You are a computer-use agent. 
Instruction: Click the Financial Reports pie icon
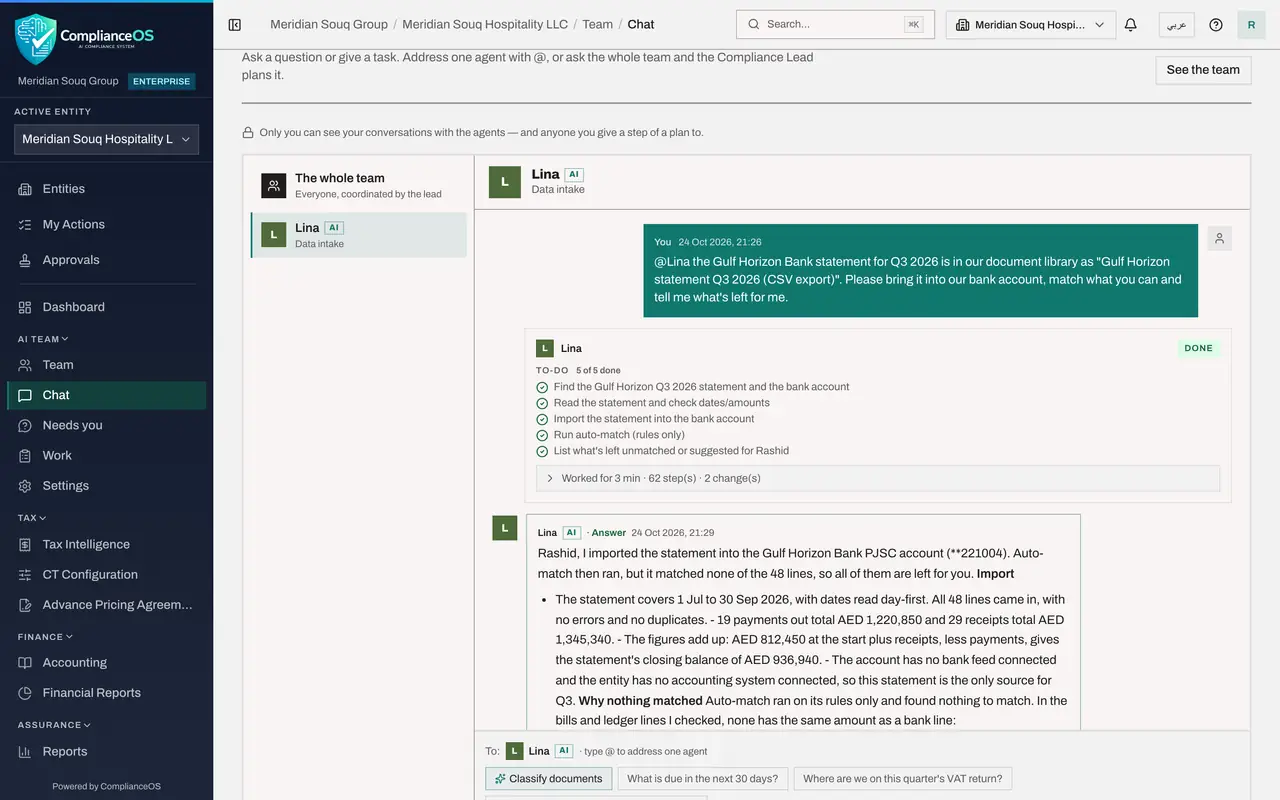click(25, 693)
